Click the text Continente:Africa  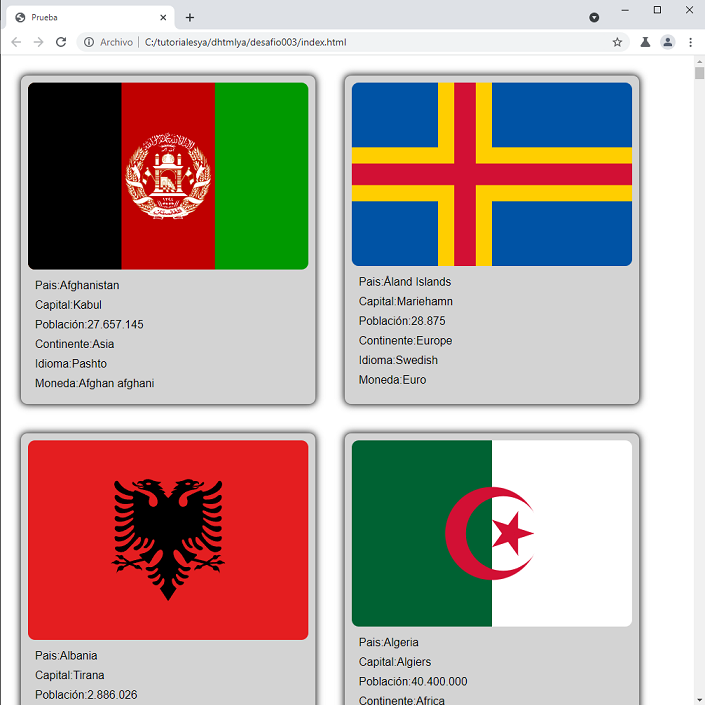[x=402, y=701]
